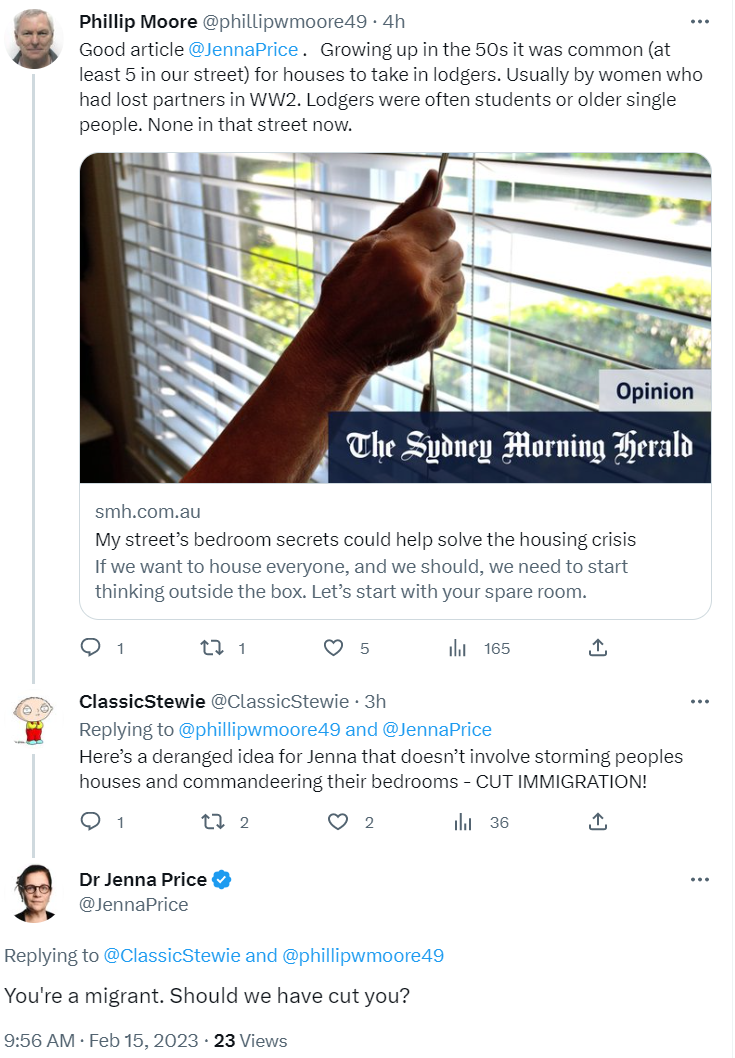Share ClassicStewie's tweet
This screenshot has height=1058, width=735.
(598, 822)
